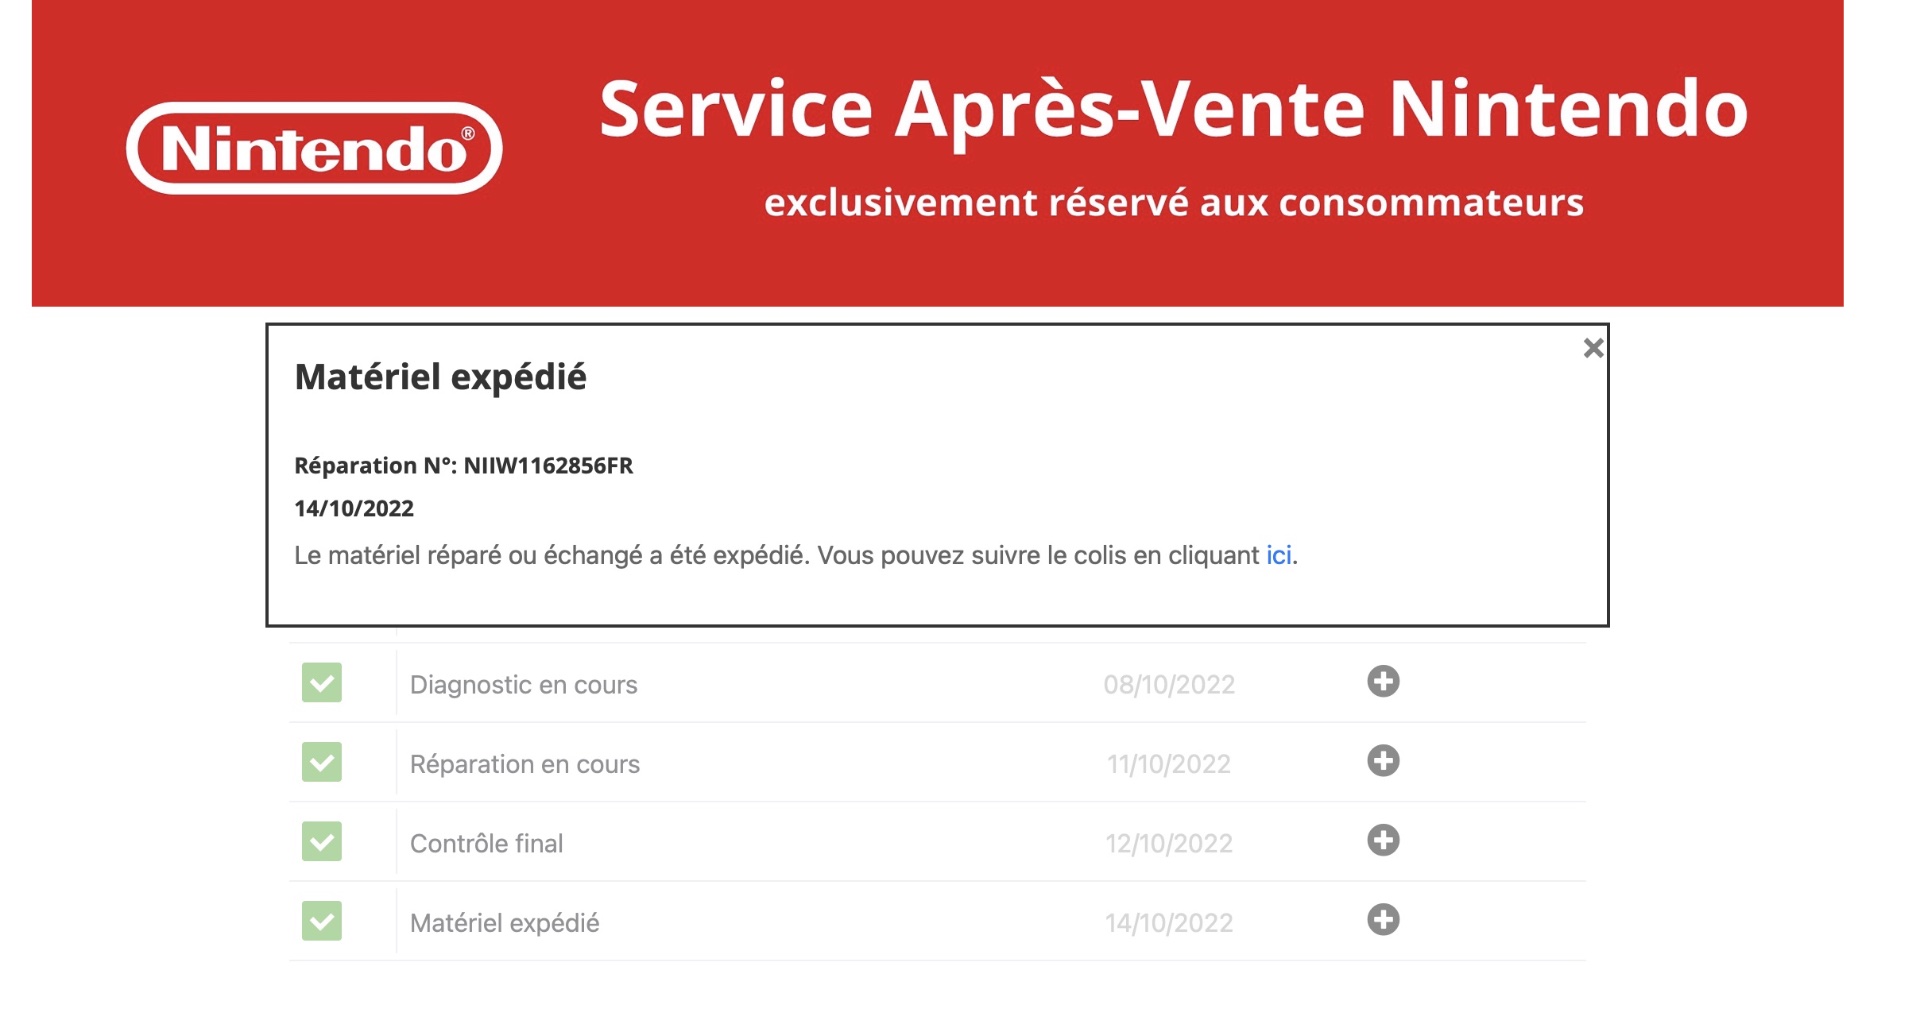Select the 'Réparation en cours' step label
Viewport: 1920px width, 1028px height.
pyautogui.click(x=525, y=764)
